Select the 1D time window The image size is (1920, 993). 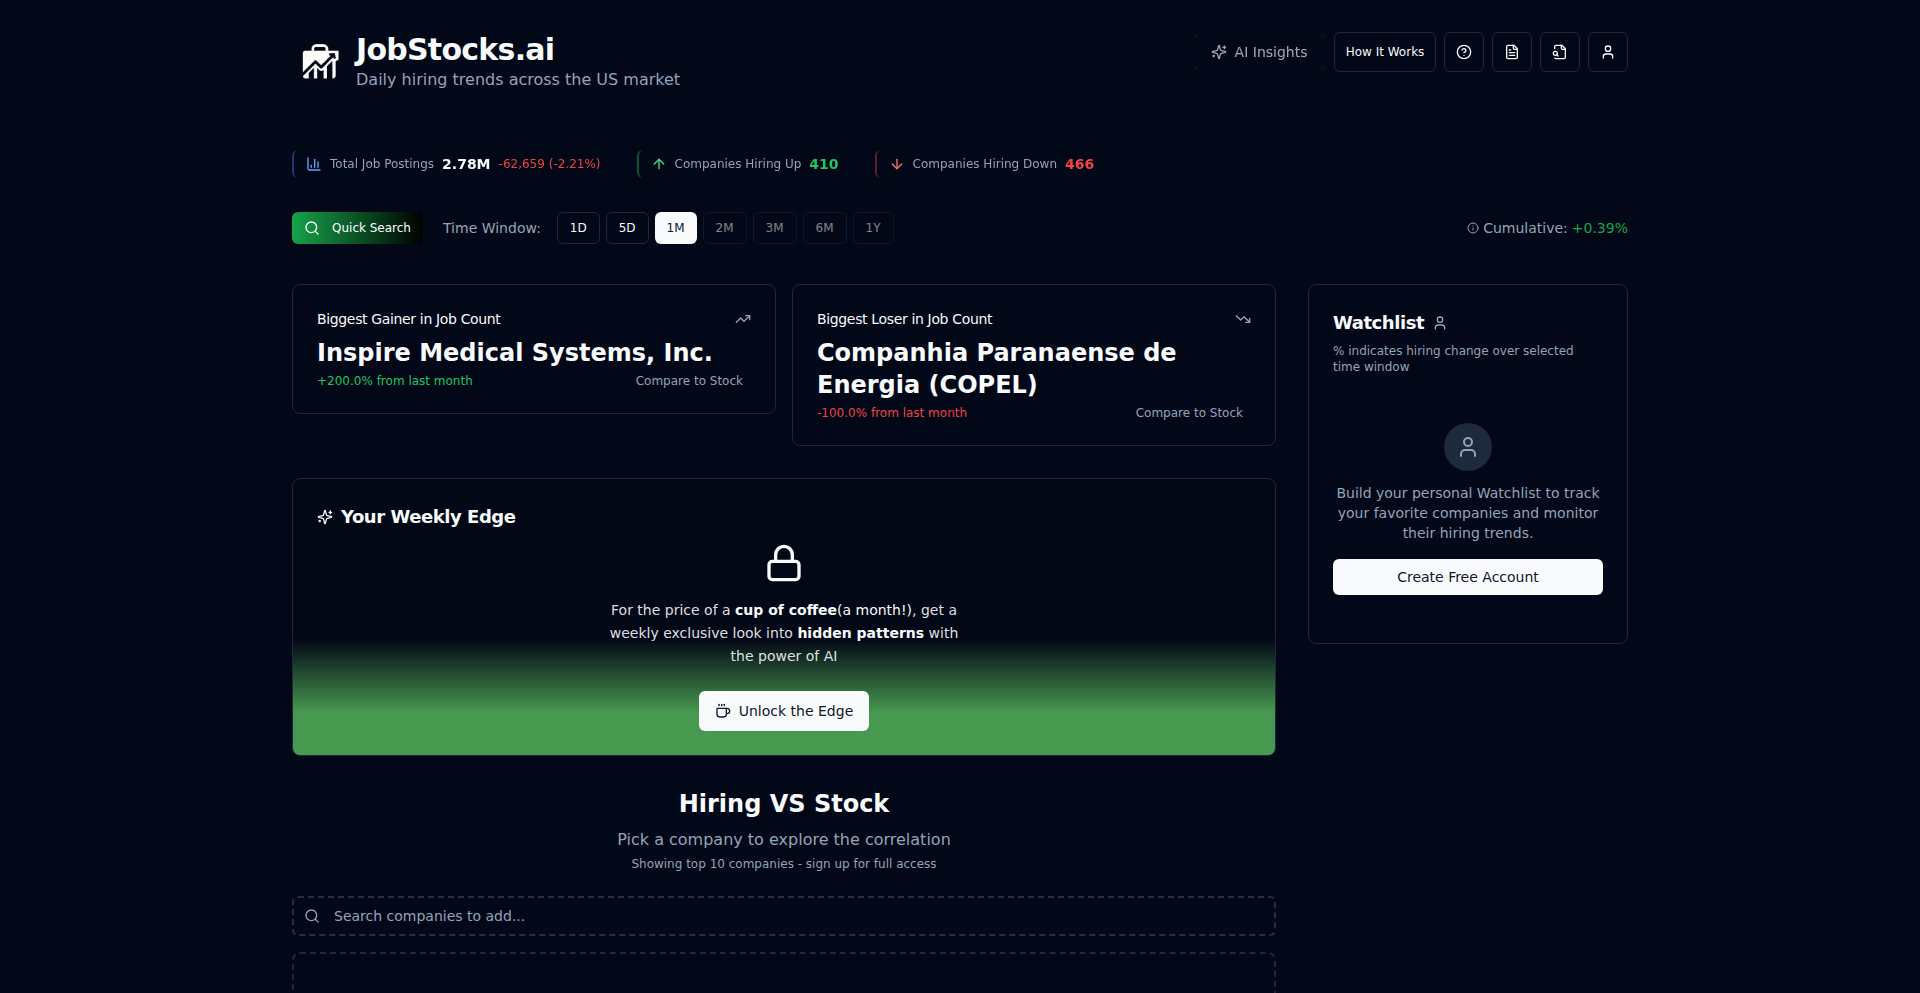pos(577,227)
